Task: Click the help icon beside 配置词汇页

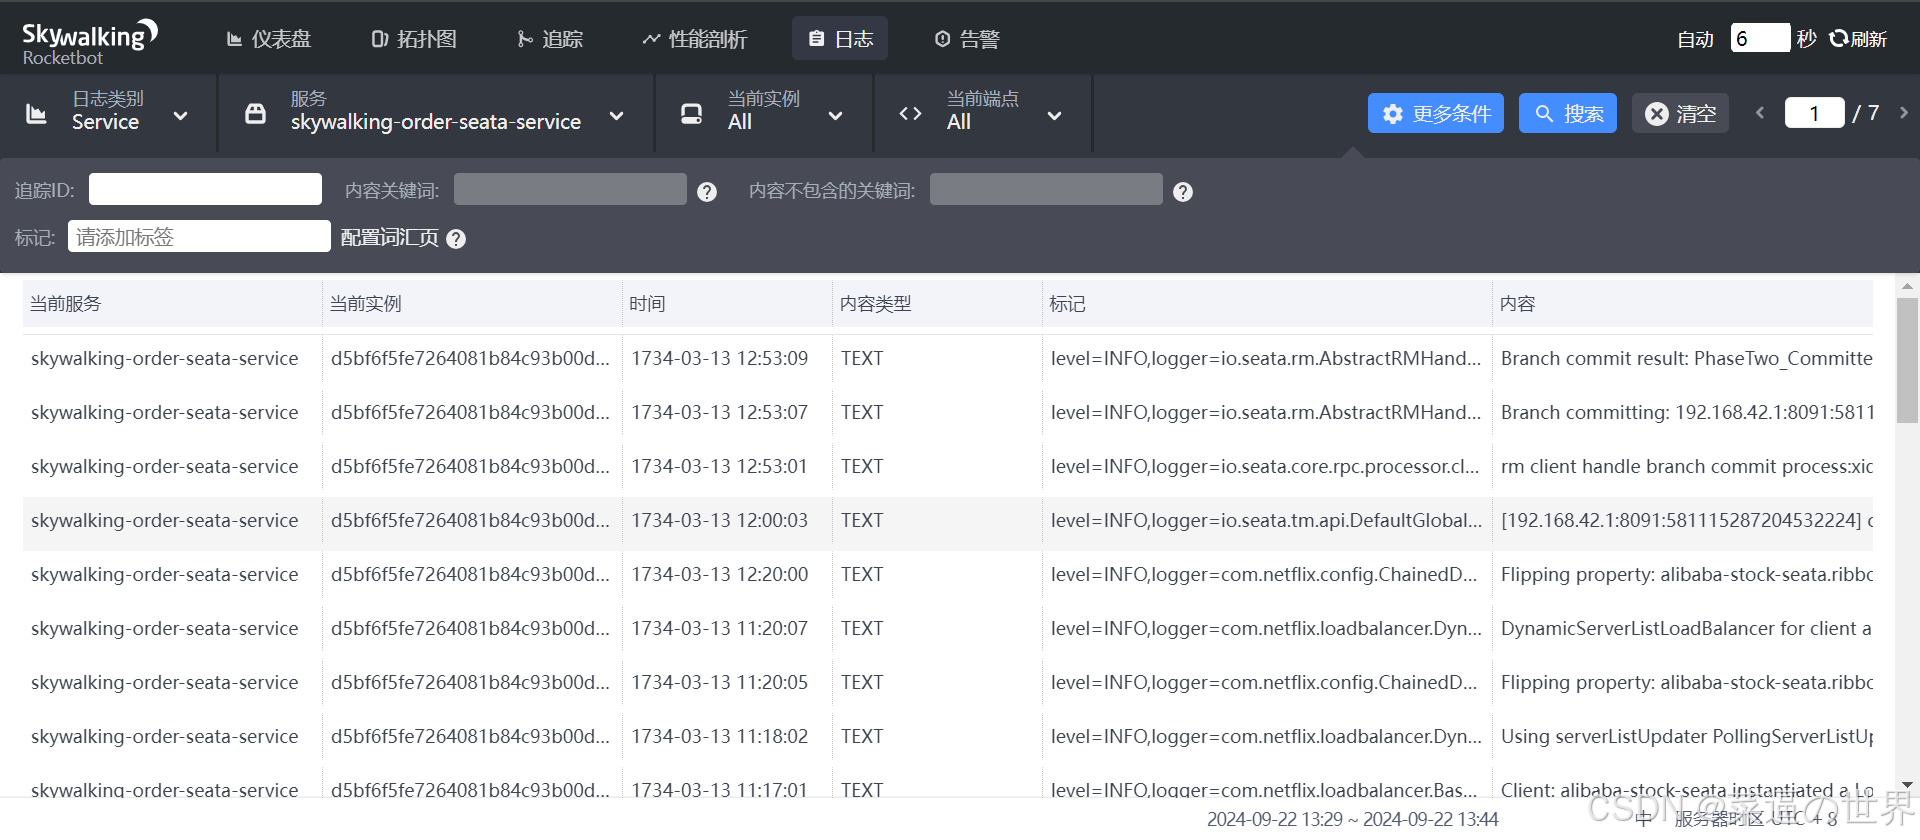Action: click(x=456, y=239)
